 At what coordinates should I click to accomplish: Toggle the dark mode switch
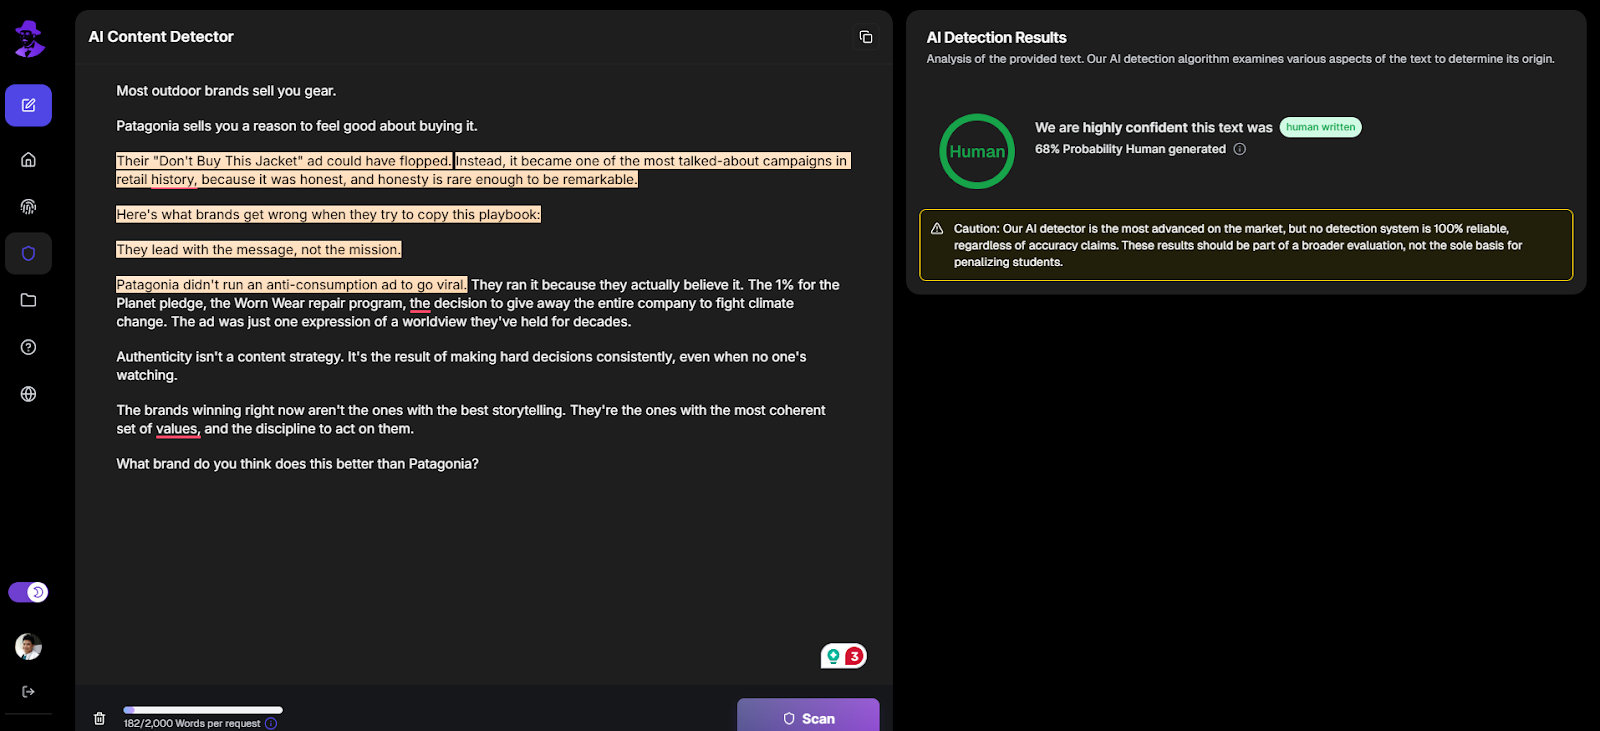(x=28, y=592)
